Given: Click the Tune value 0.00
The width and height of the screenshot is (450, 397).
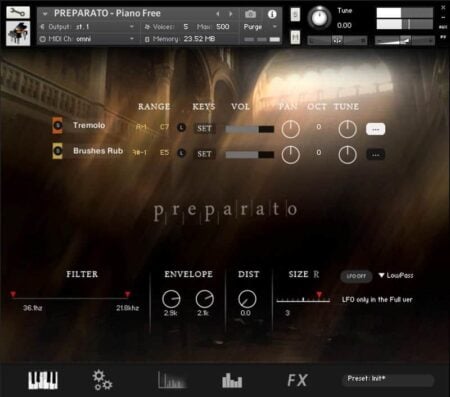Looking at the screenshot, I should pyautogui.click(x=344, y=26).
